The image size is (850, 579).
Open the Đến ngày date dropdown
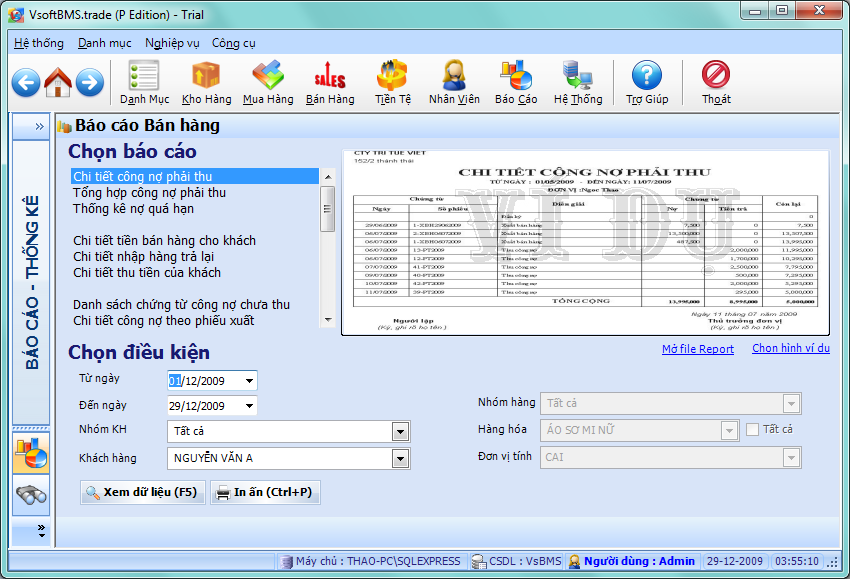[x=249, y=406]
